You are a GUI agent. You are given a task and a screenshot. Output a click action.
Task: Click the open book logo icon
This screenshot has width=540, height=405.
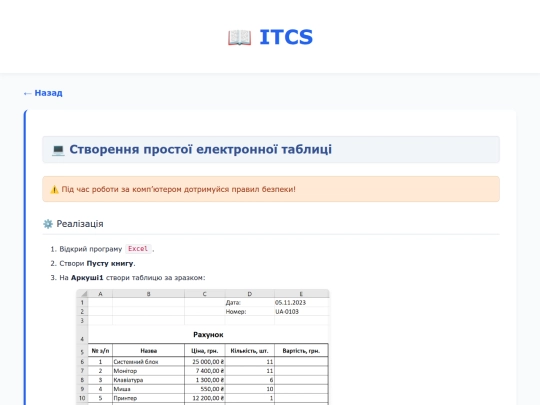pos(239,37)
